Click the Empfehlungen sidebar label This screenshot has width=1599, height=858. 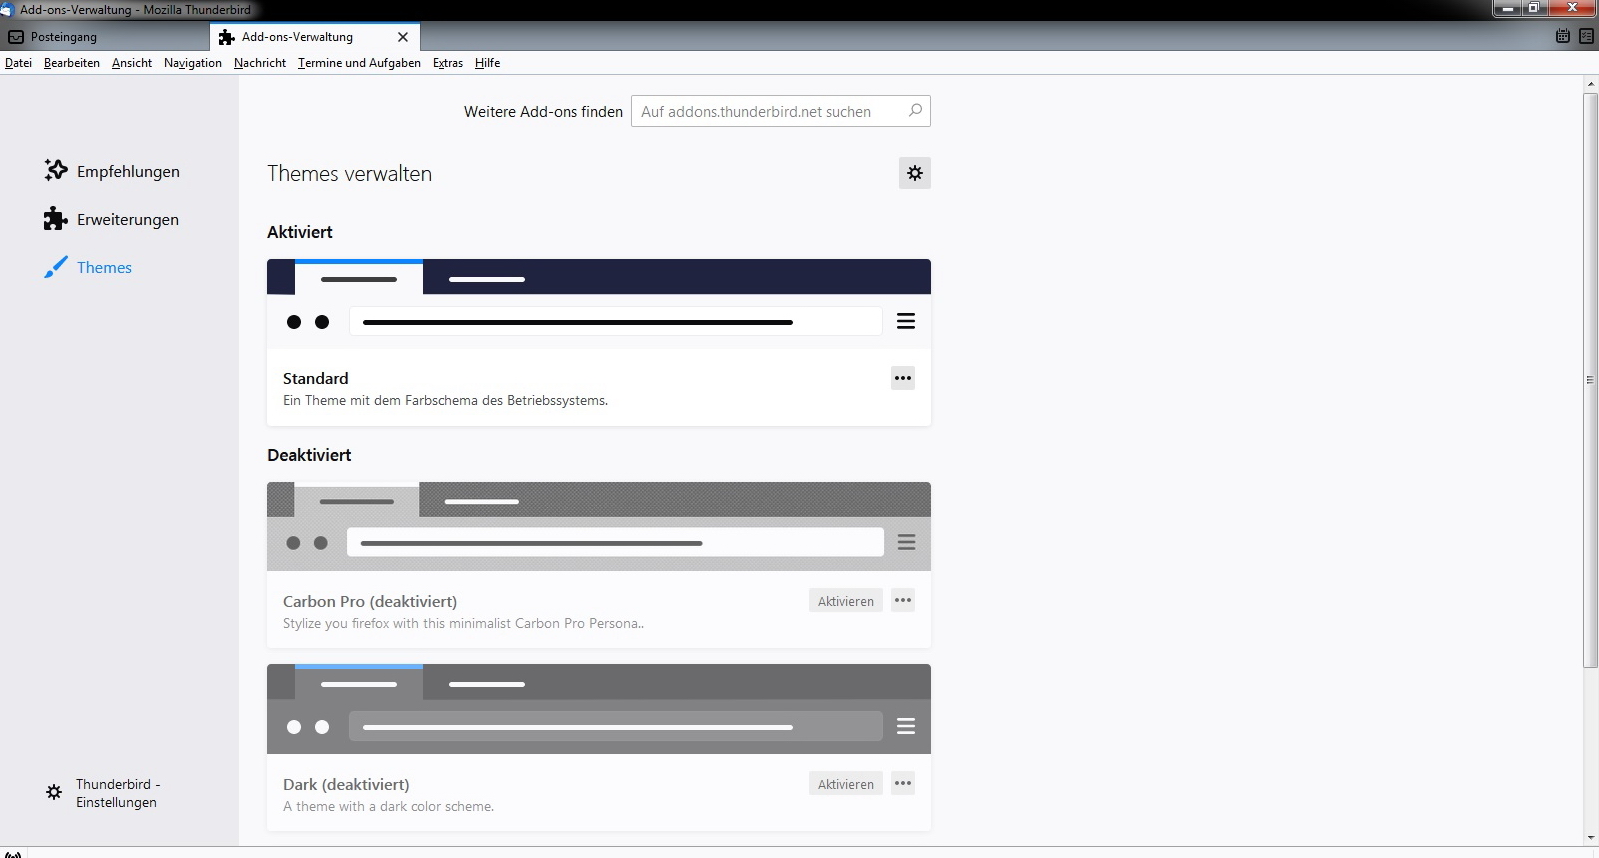(x=128, y=171)
